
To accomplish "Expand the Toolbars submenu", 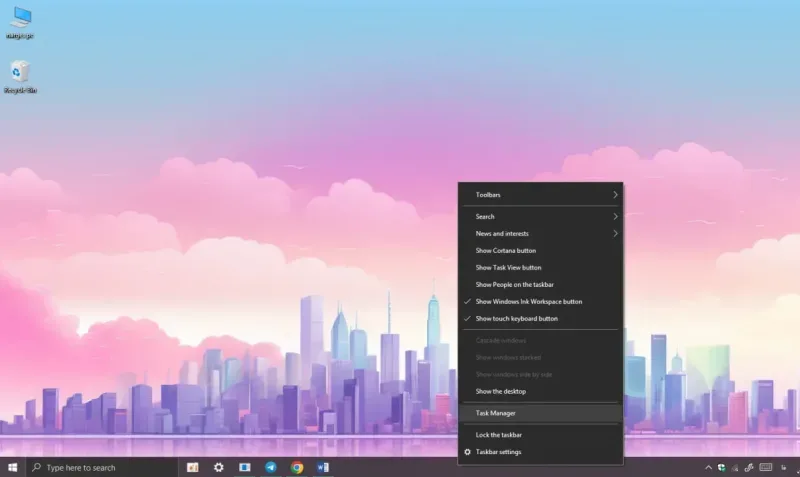I will 540,195.
